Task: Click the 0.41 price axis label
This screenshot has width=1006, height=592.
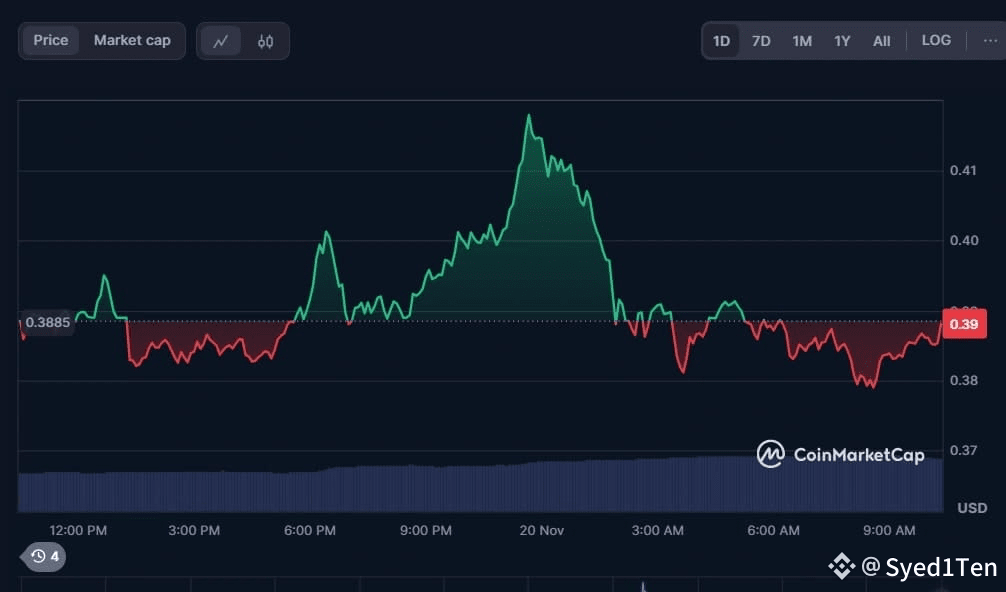Action: point(963,171)
